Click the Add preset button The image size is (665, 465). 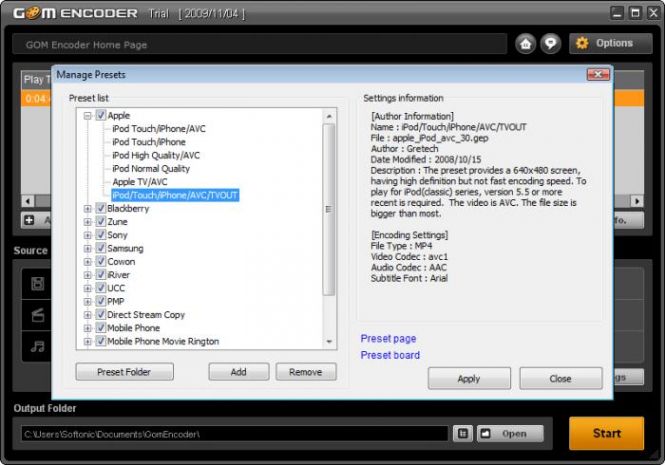238,372
